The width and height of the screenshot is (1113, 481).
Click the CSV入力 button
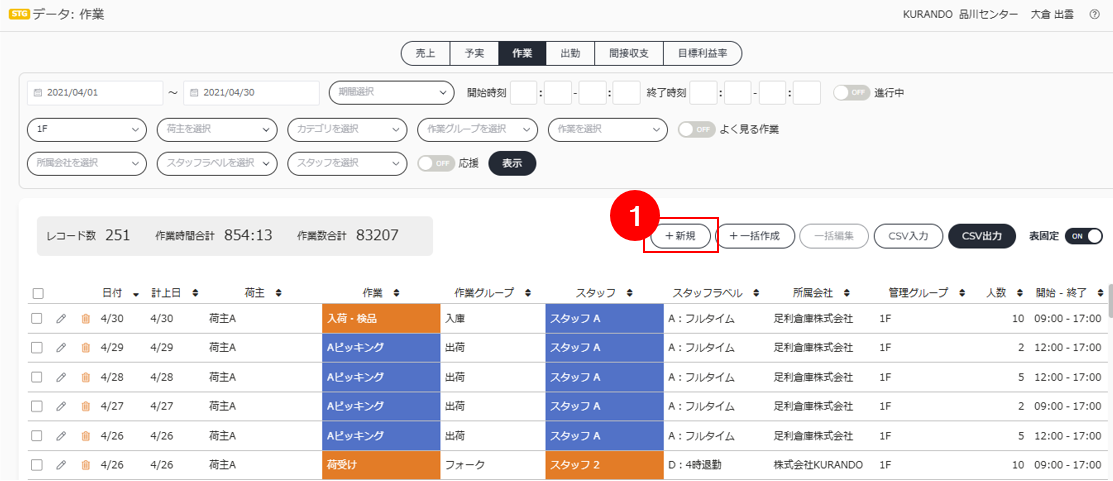coord(908,236)
